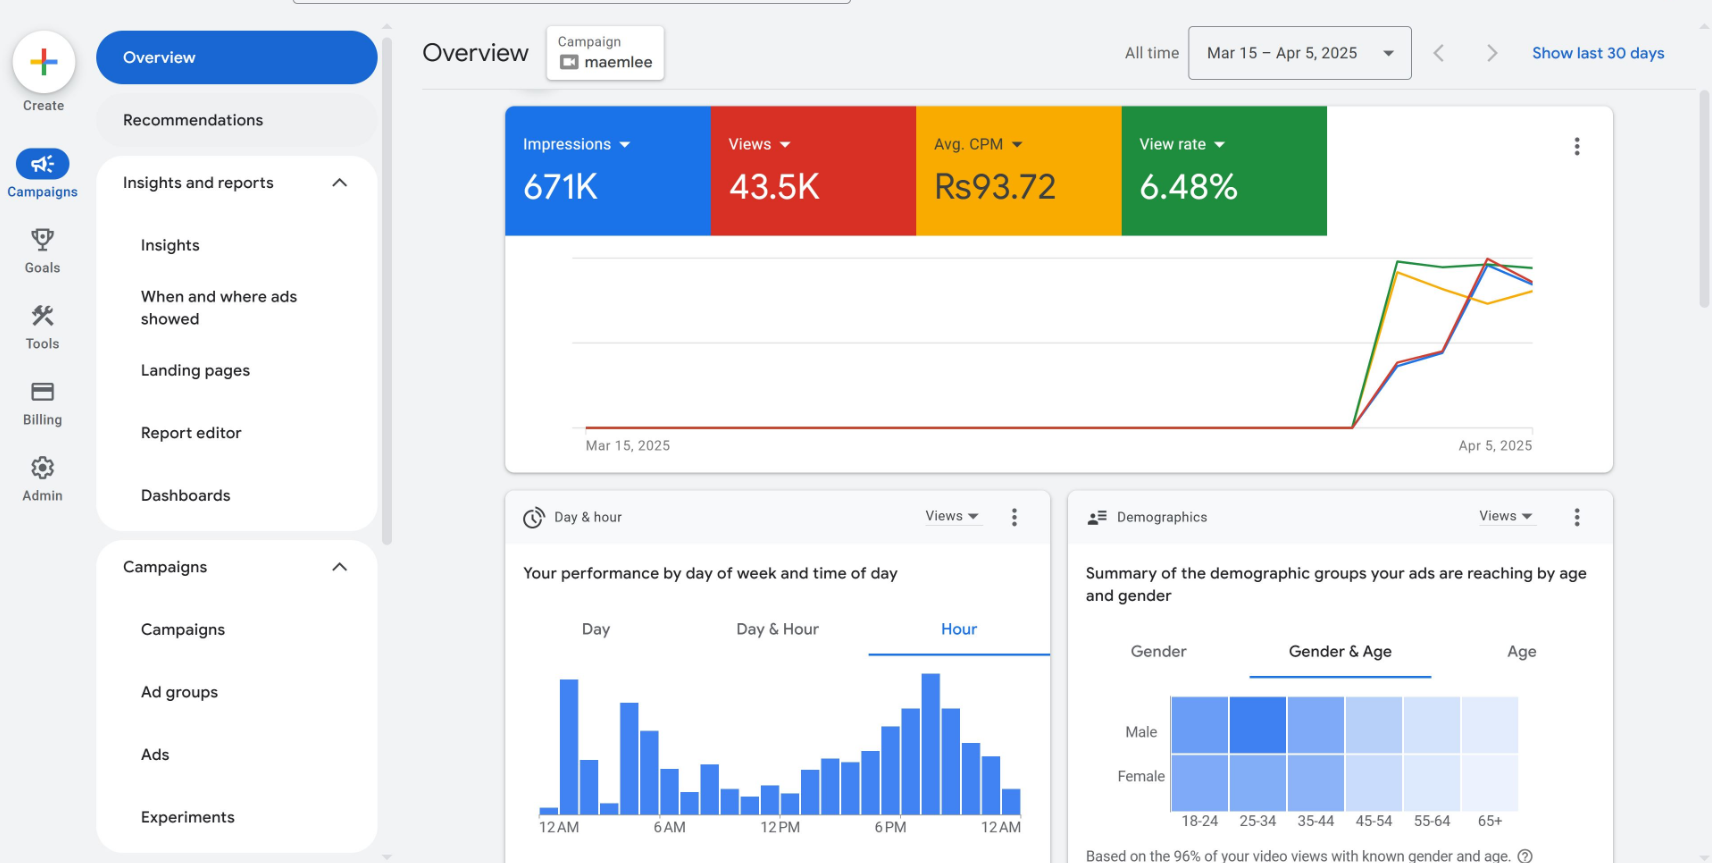This screenshot has height=863, width=1712.
Task: Click Show last 30 days link
Action: pos(1597,53)
